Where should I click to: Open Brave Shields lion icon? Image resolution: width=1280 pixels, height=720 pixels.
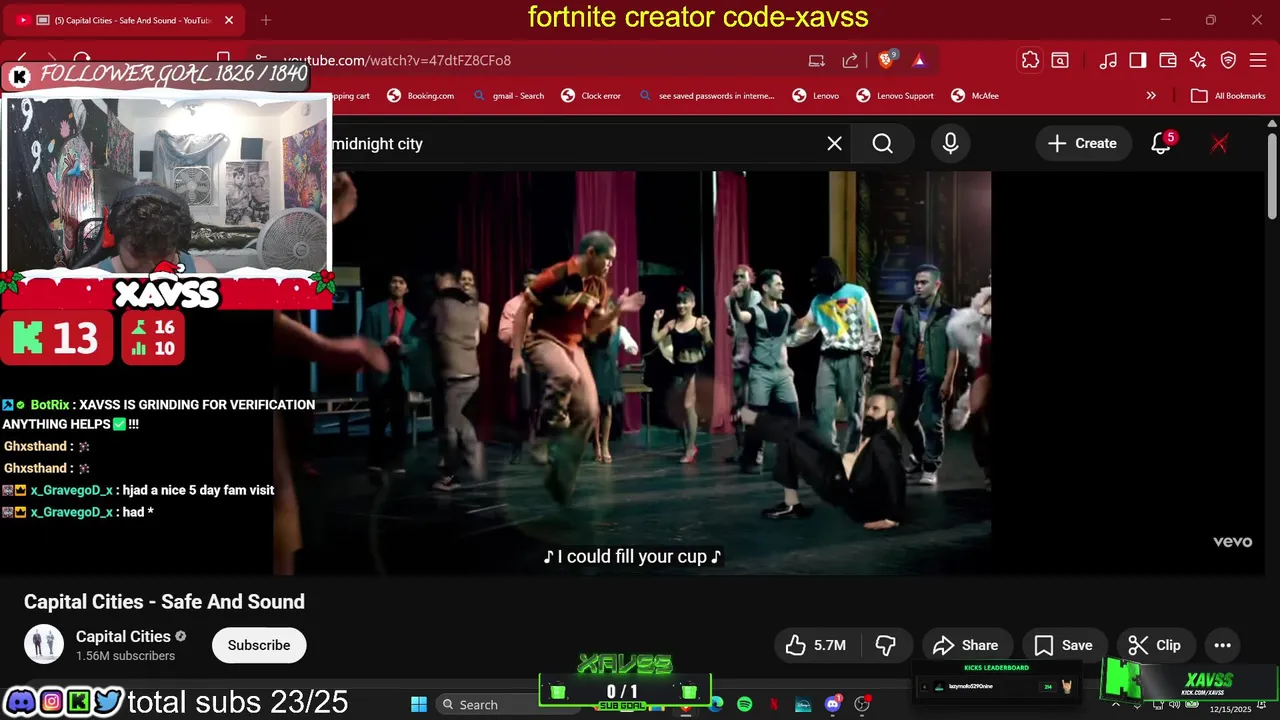click(886, 61)
